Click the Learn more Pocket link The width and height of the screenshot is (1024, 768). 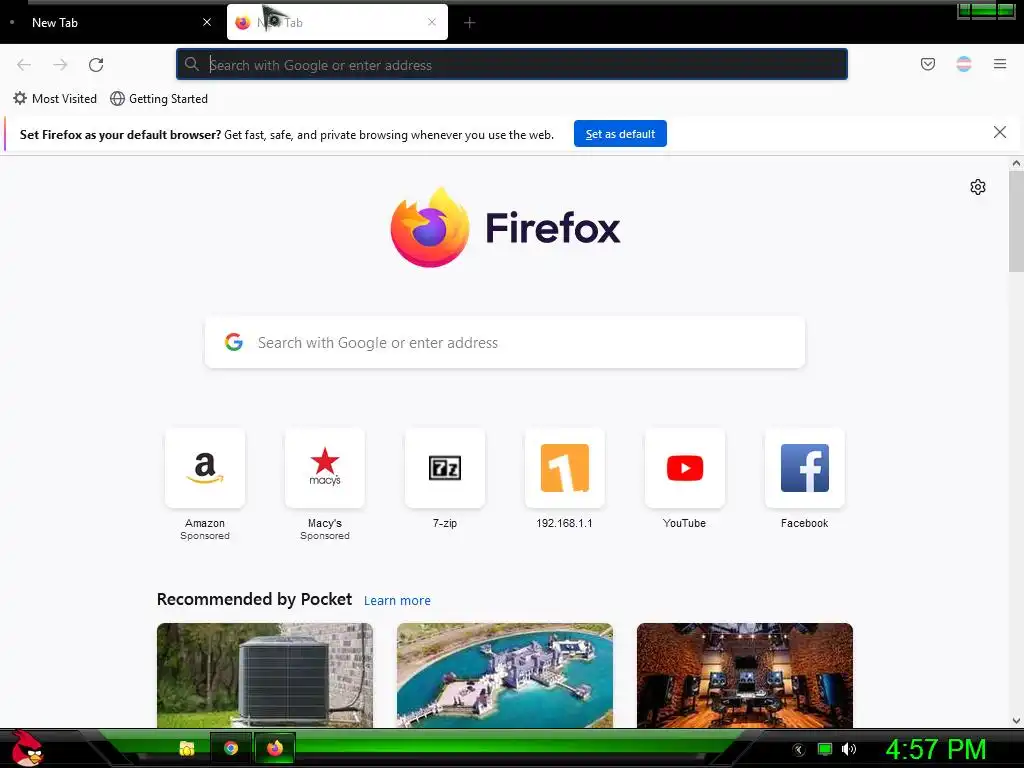pos(397,601)
